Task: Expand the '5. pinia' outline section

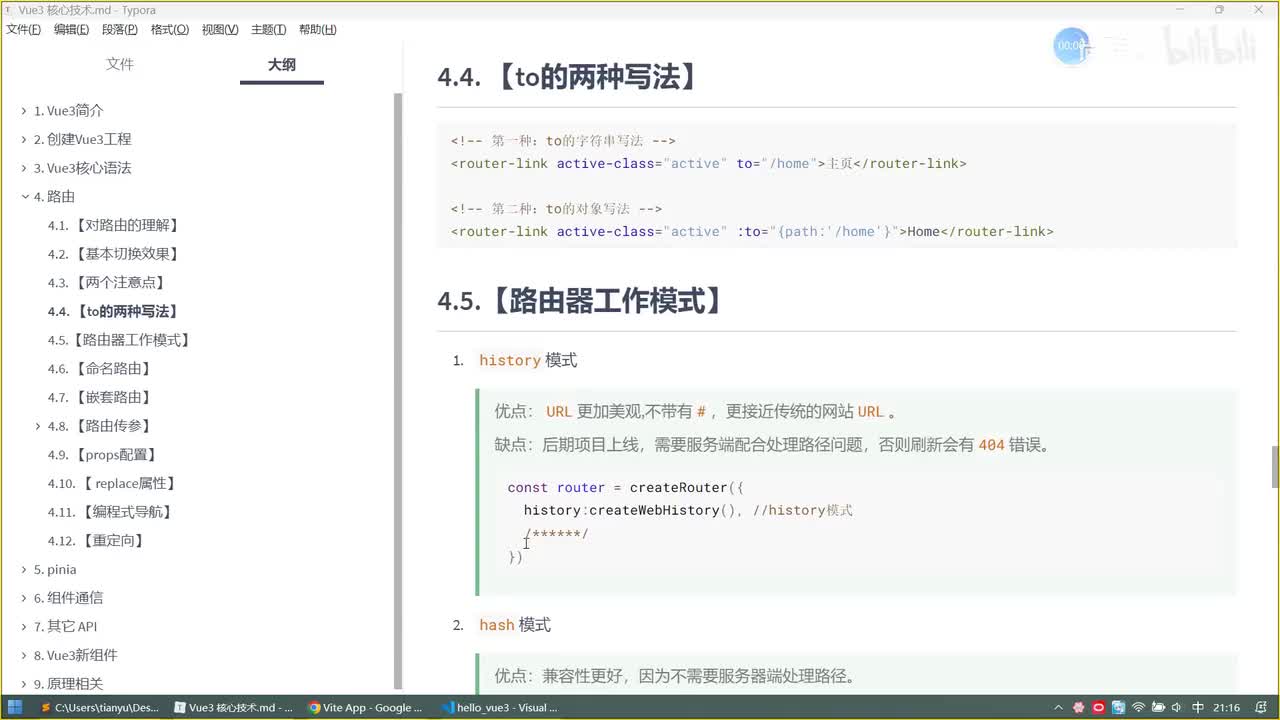Action: [x=24, y=569]
